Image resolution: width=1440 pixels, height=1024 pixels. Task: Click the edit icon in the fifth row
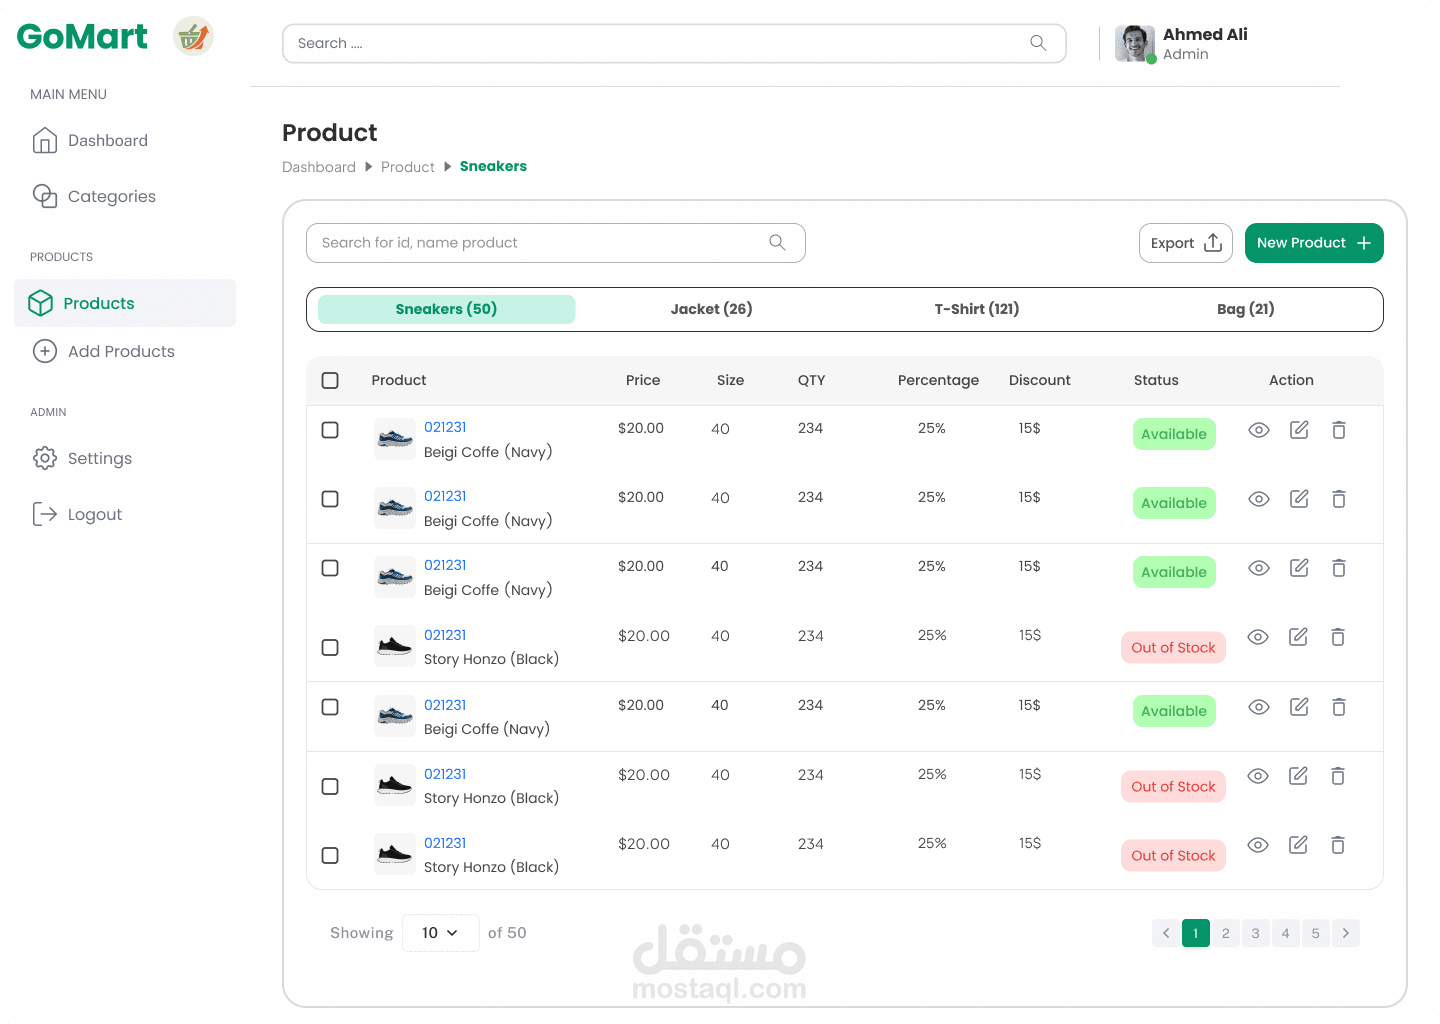tap(1299, 707)
